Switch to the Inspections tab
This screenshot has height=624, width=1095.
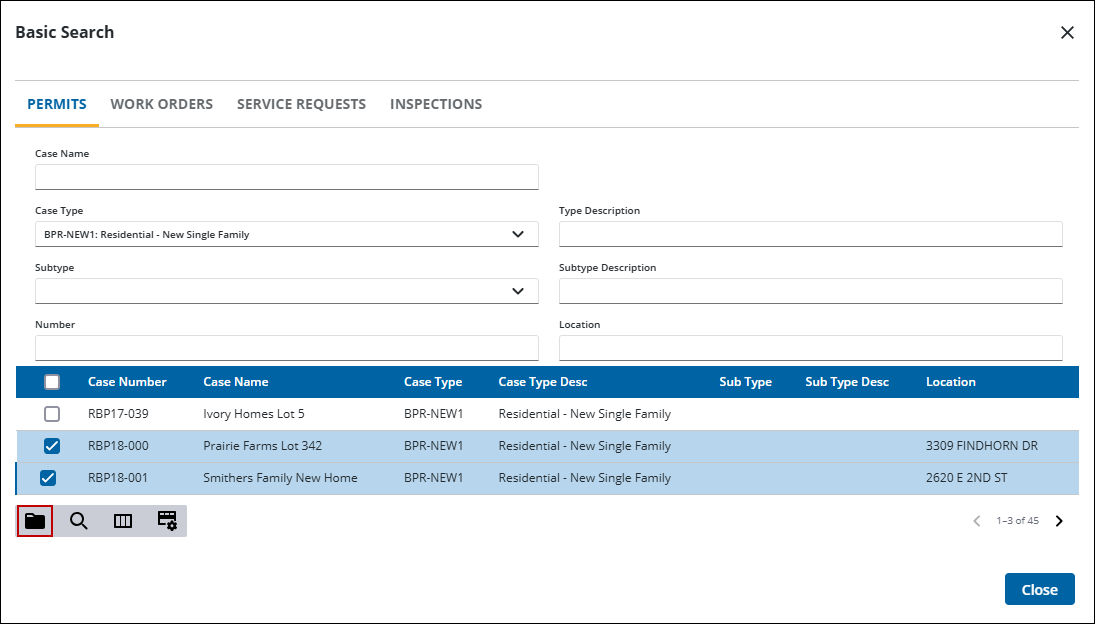pos(436,104)
